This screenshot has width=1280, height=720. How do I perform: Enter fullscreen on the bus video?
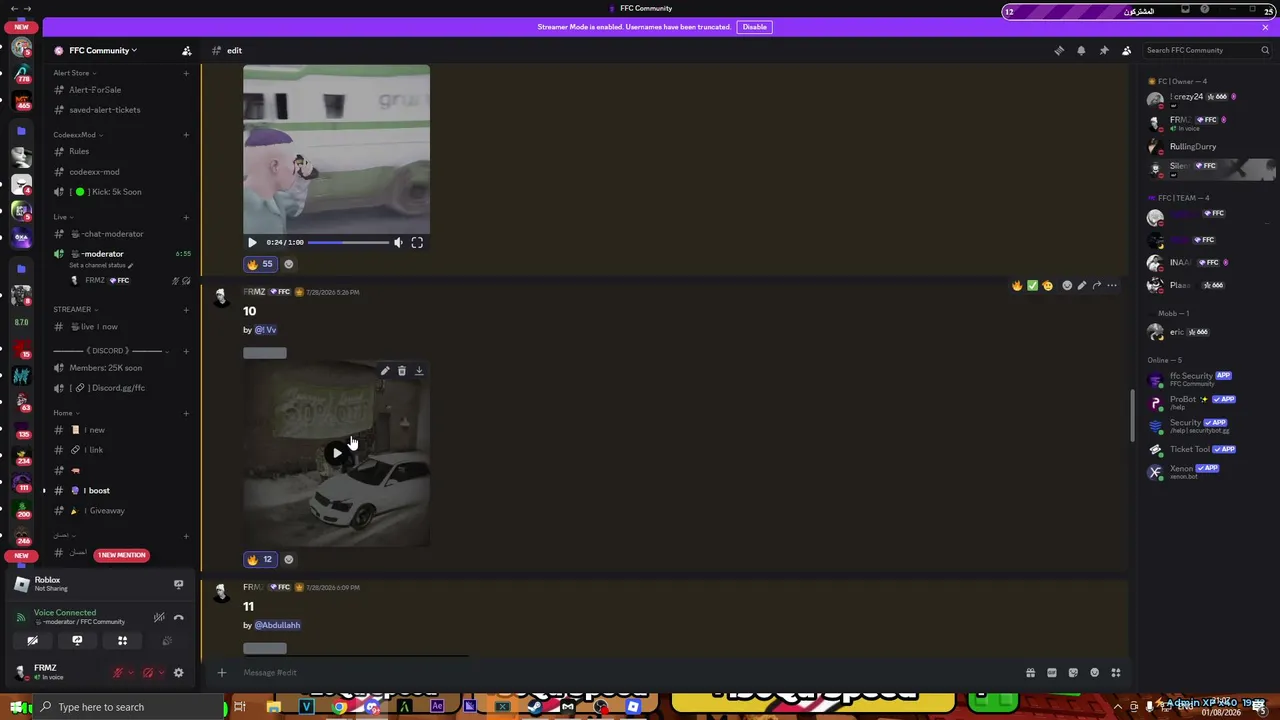tap(417, 242)
